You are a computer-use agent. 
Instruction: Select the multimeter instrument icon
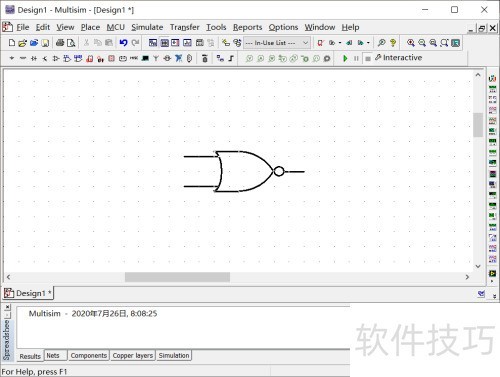click(492, 79)
